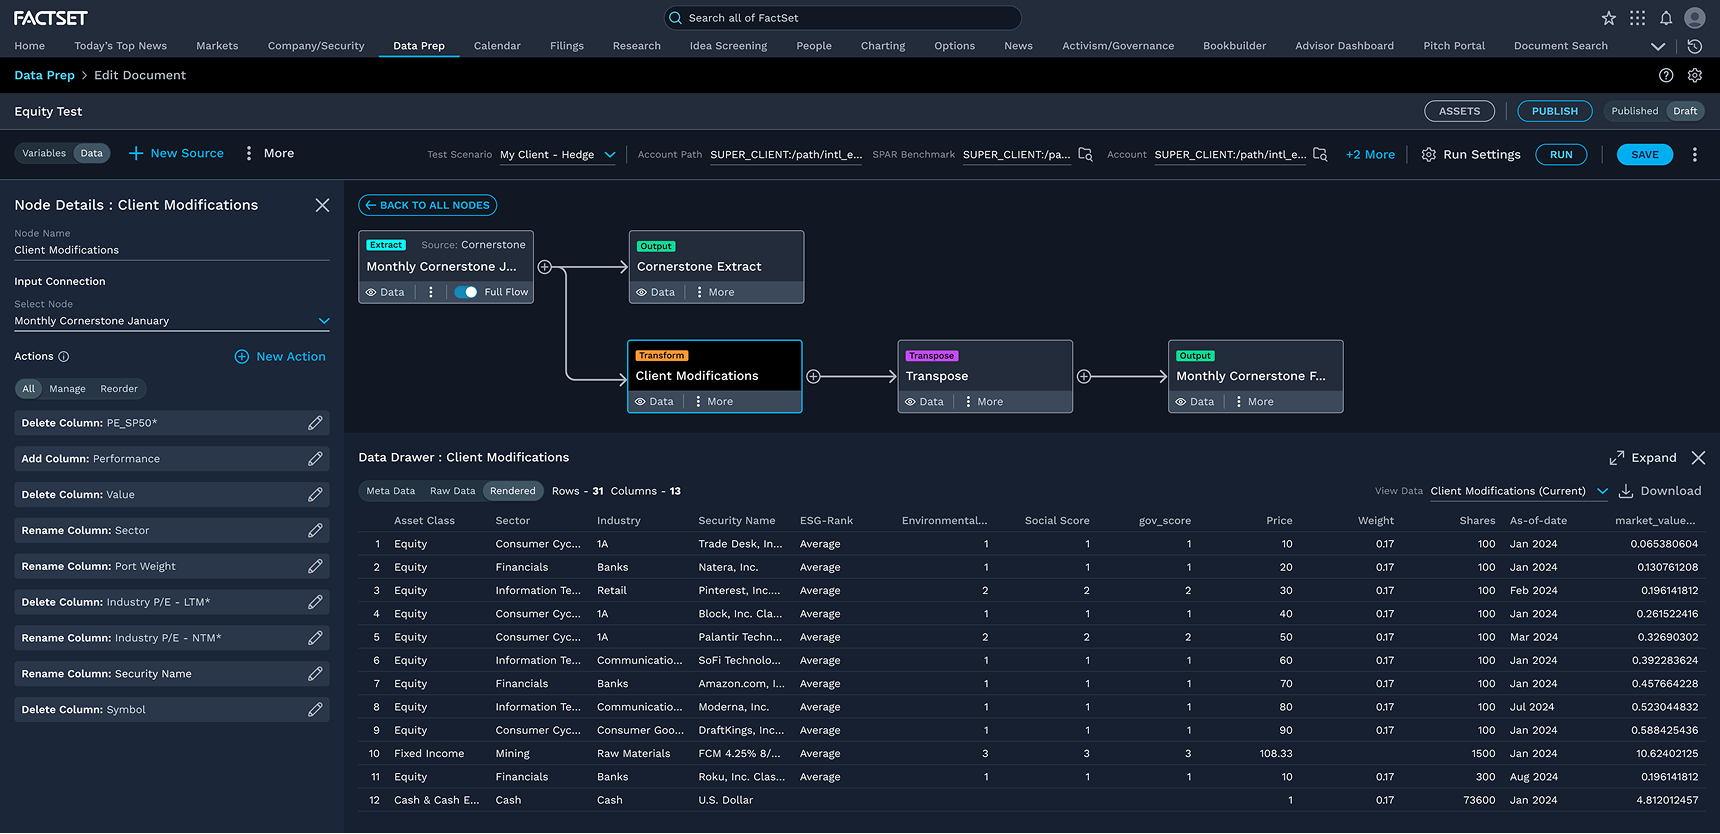Click the Search all of FactSet field
The height and width of the screenshot is (834, 1720).
[x=843, y=18]
